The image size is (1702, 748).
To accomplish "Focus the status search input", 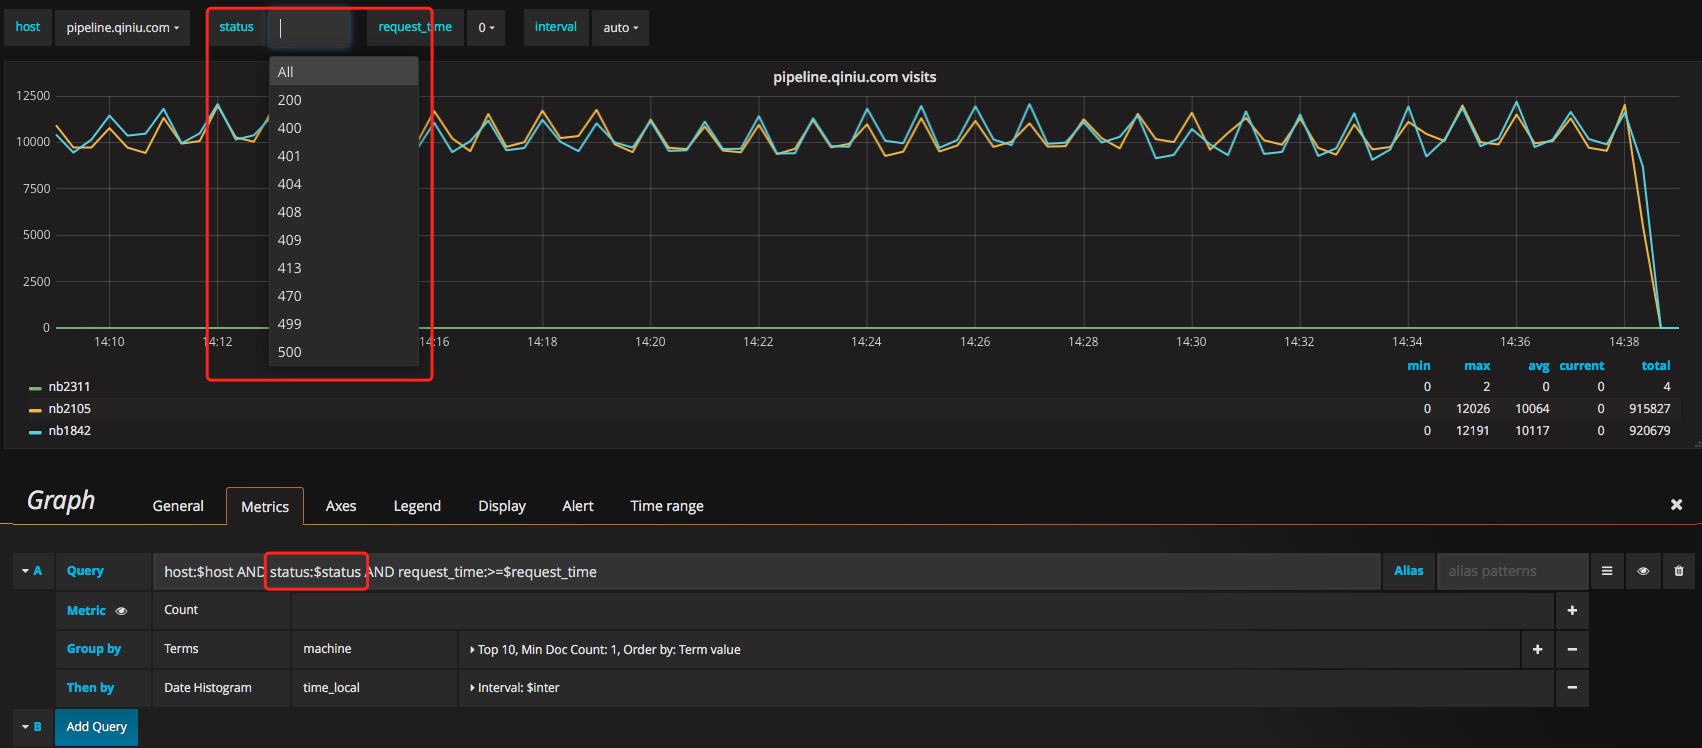I will coord(309,28).
